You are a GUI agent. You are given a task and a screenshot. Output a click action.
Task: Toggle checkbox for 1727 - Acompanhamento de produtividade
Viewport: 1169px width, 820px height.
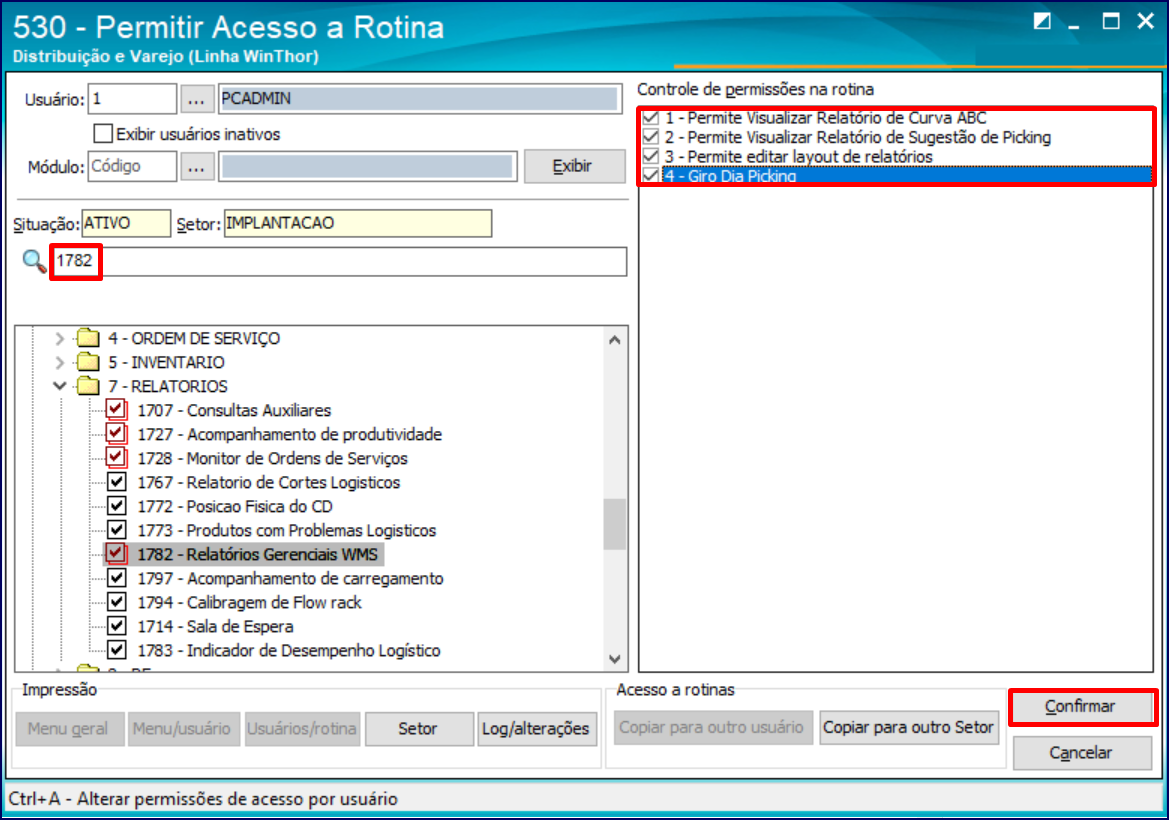116,434
